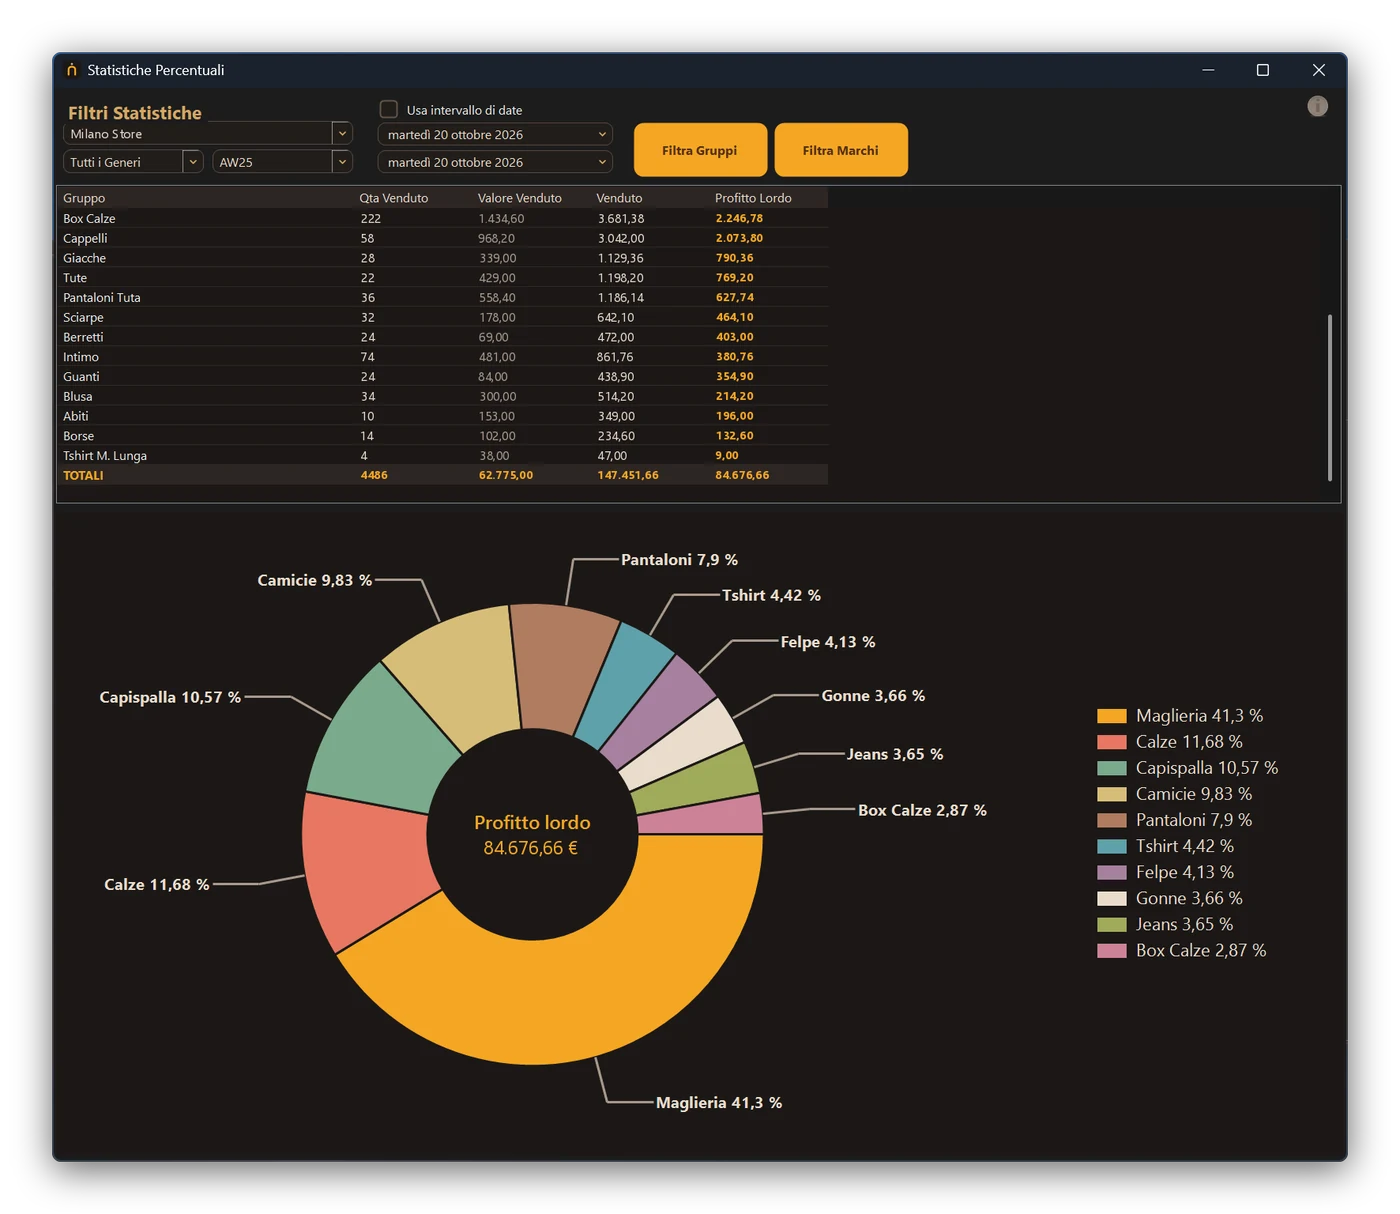1400x1214 pixels.
Task: Select the Cappelli row
Action: 443,238
